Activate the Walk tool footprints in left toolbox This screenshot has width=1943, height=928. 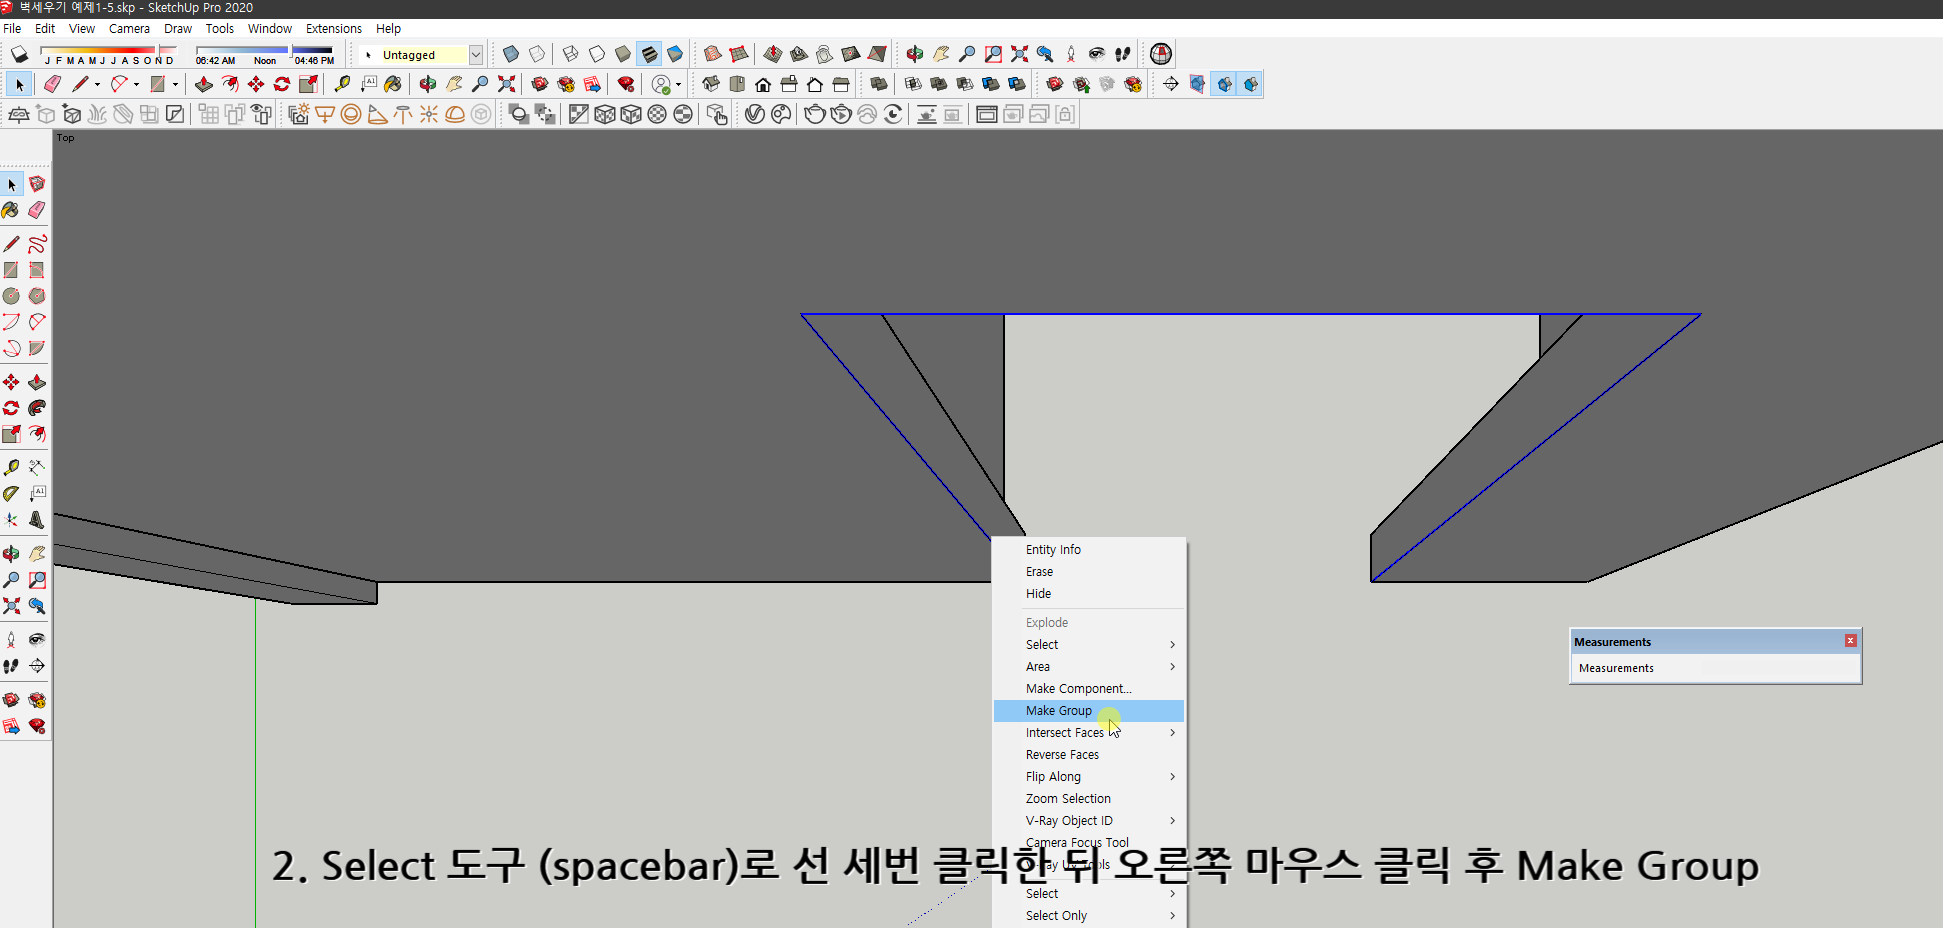(x=11, y=666)
